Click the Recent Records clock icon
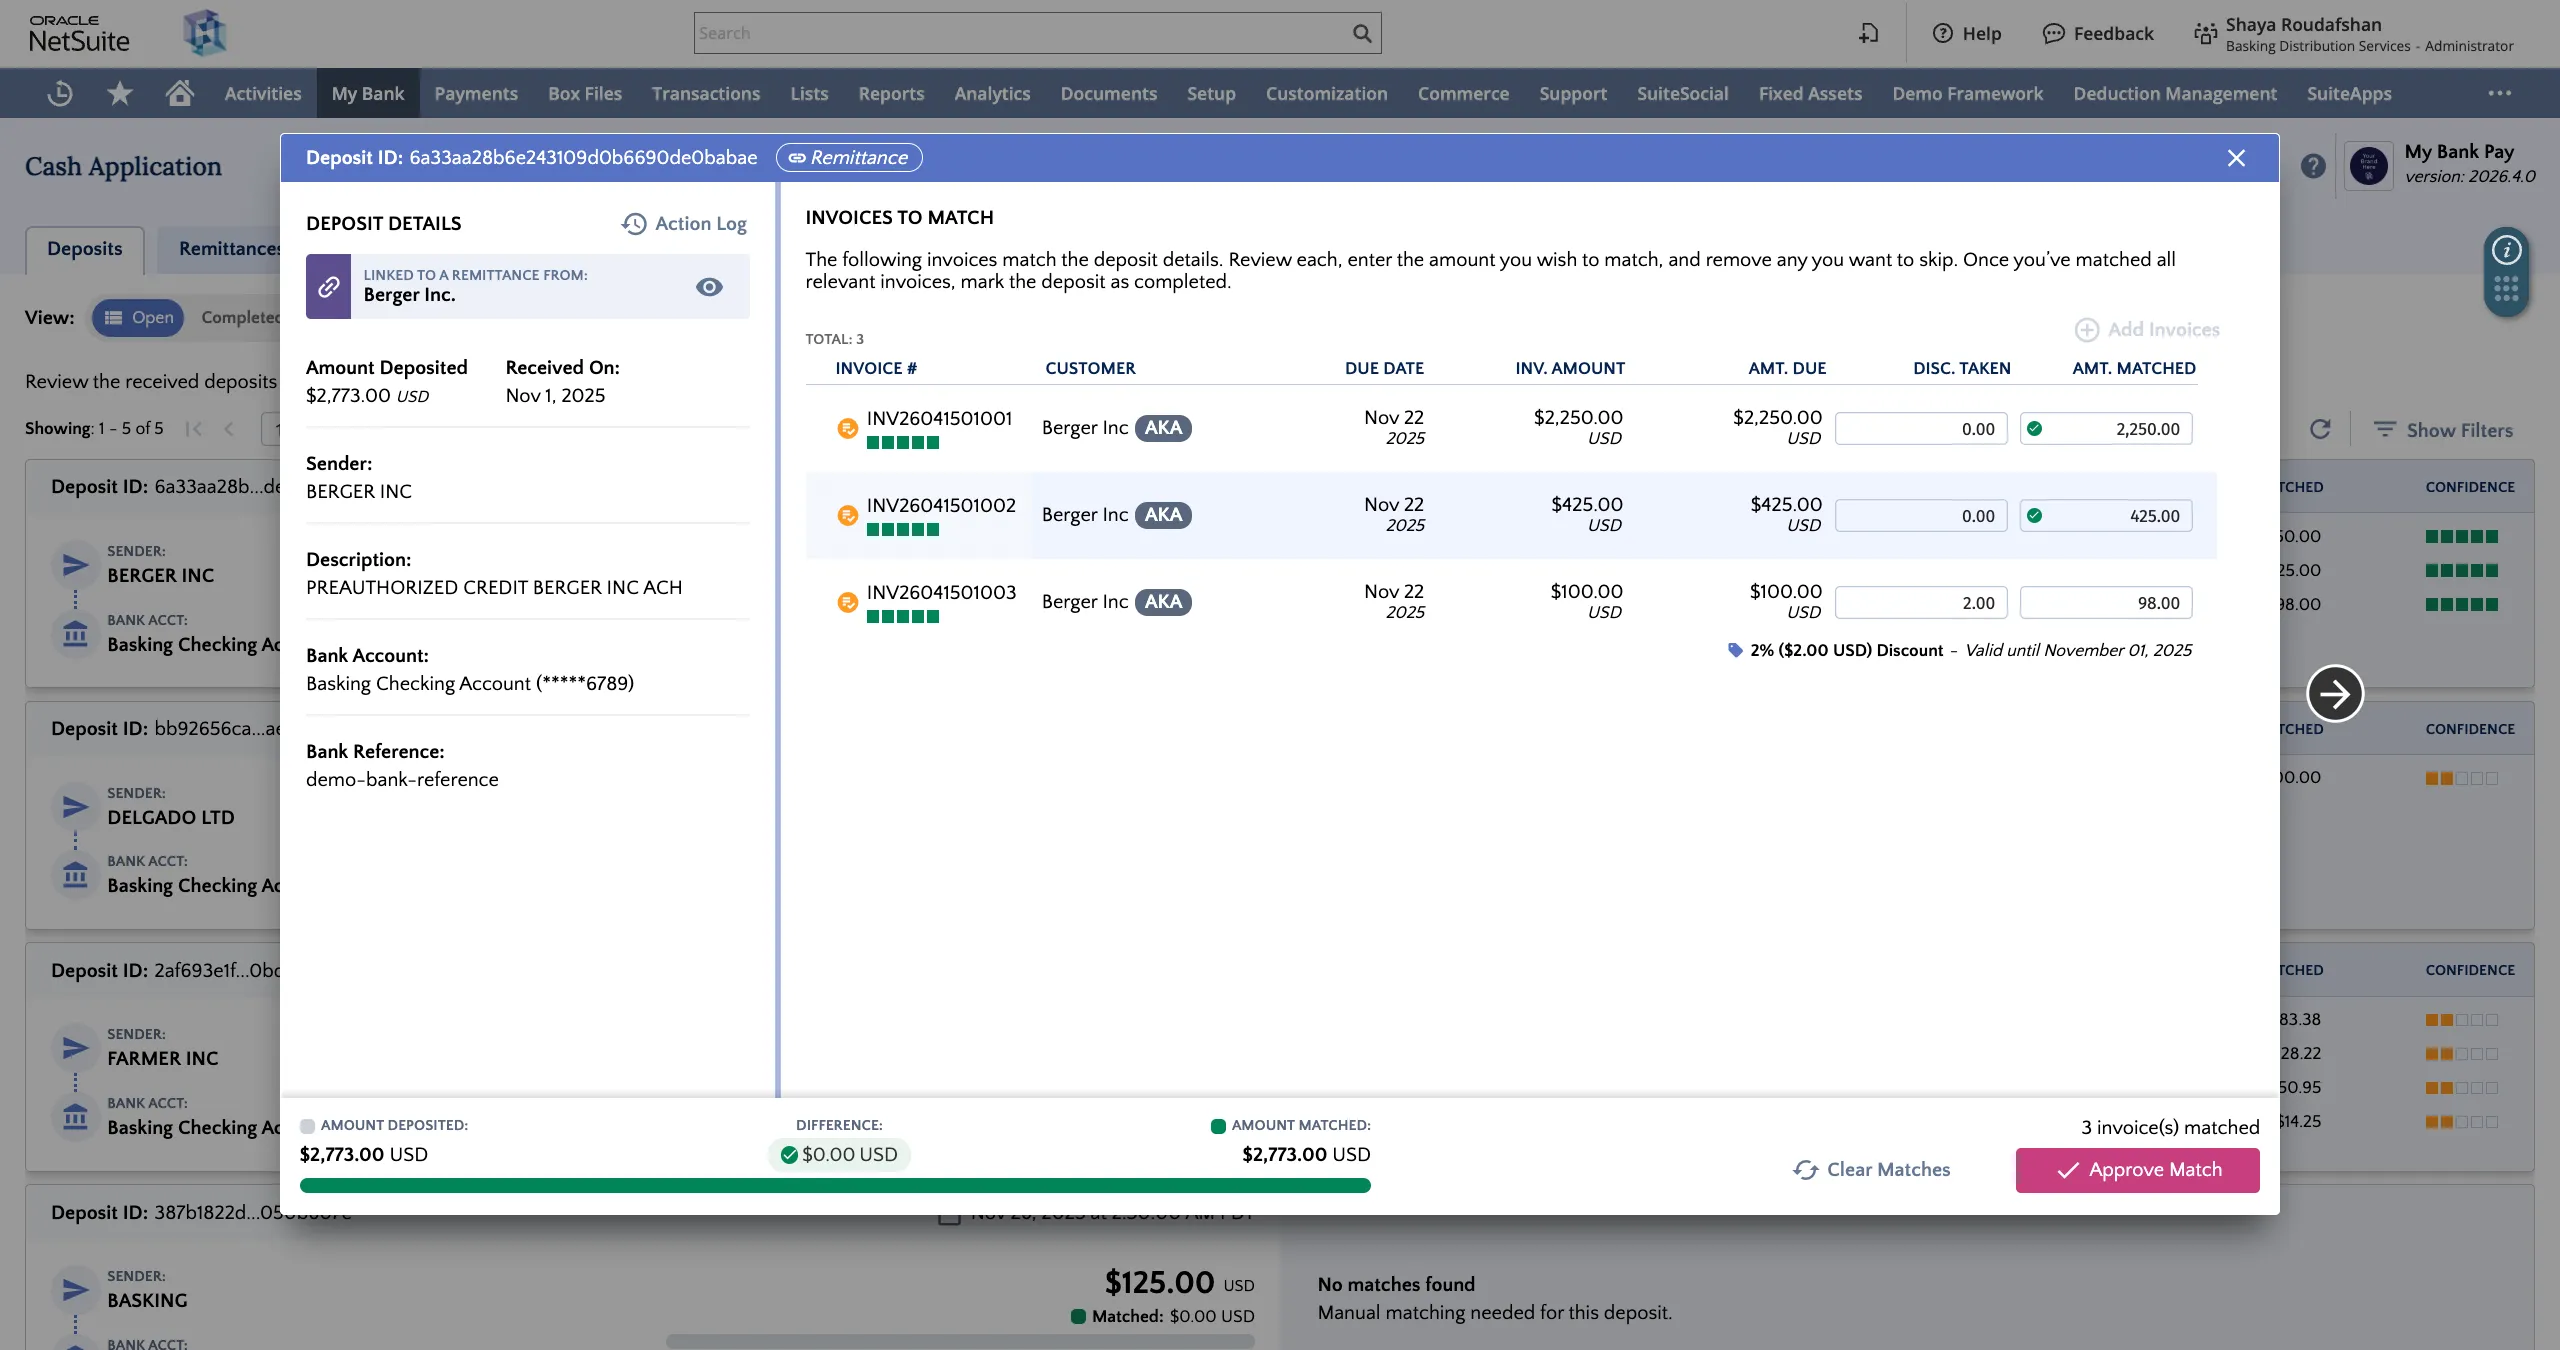This screenshot has height=1350, width=2560. [60, 93]
